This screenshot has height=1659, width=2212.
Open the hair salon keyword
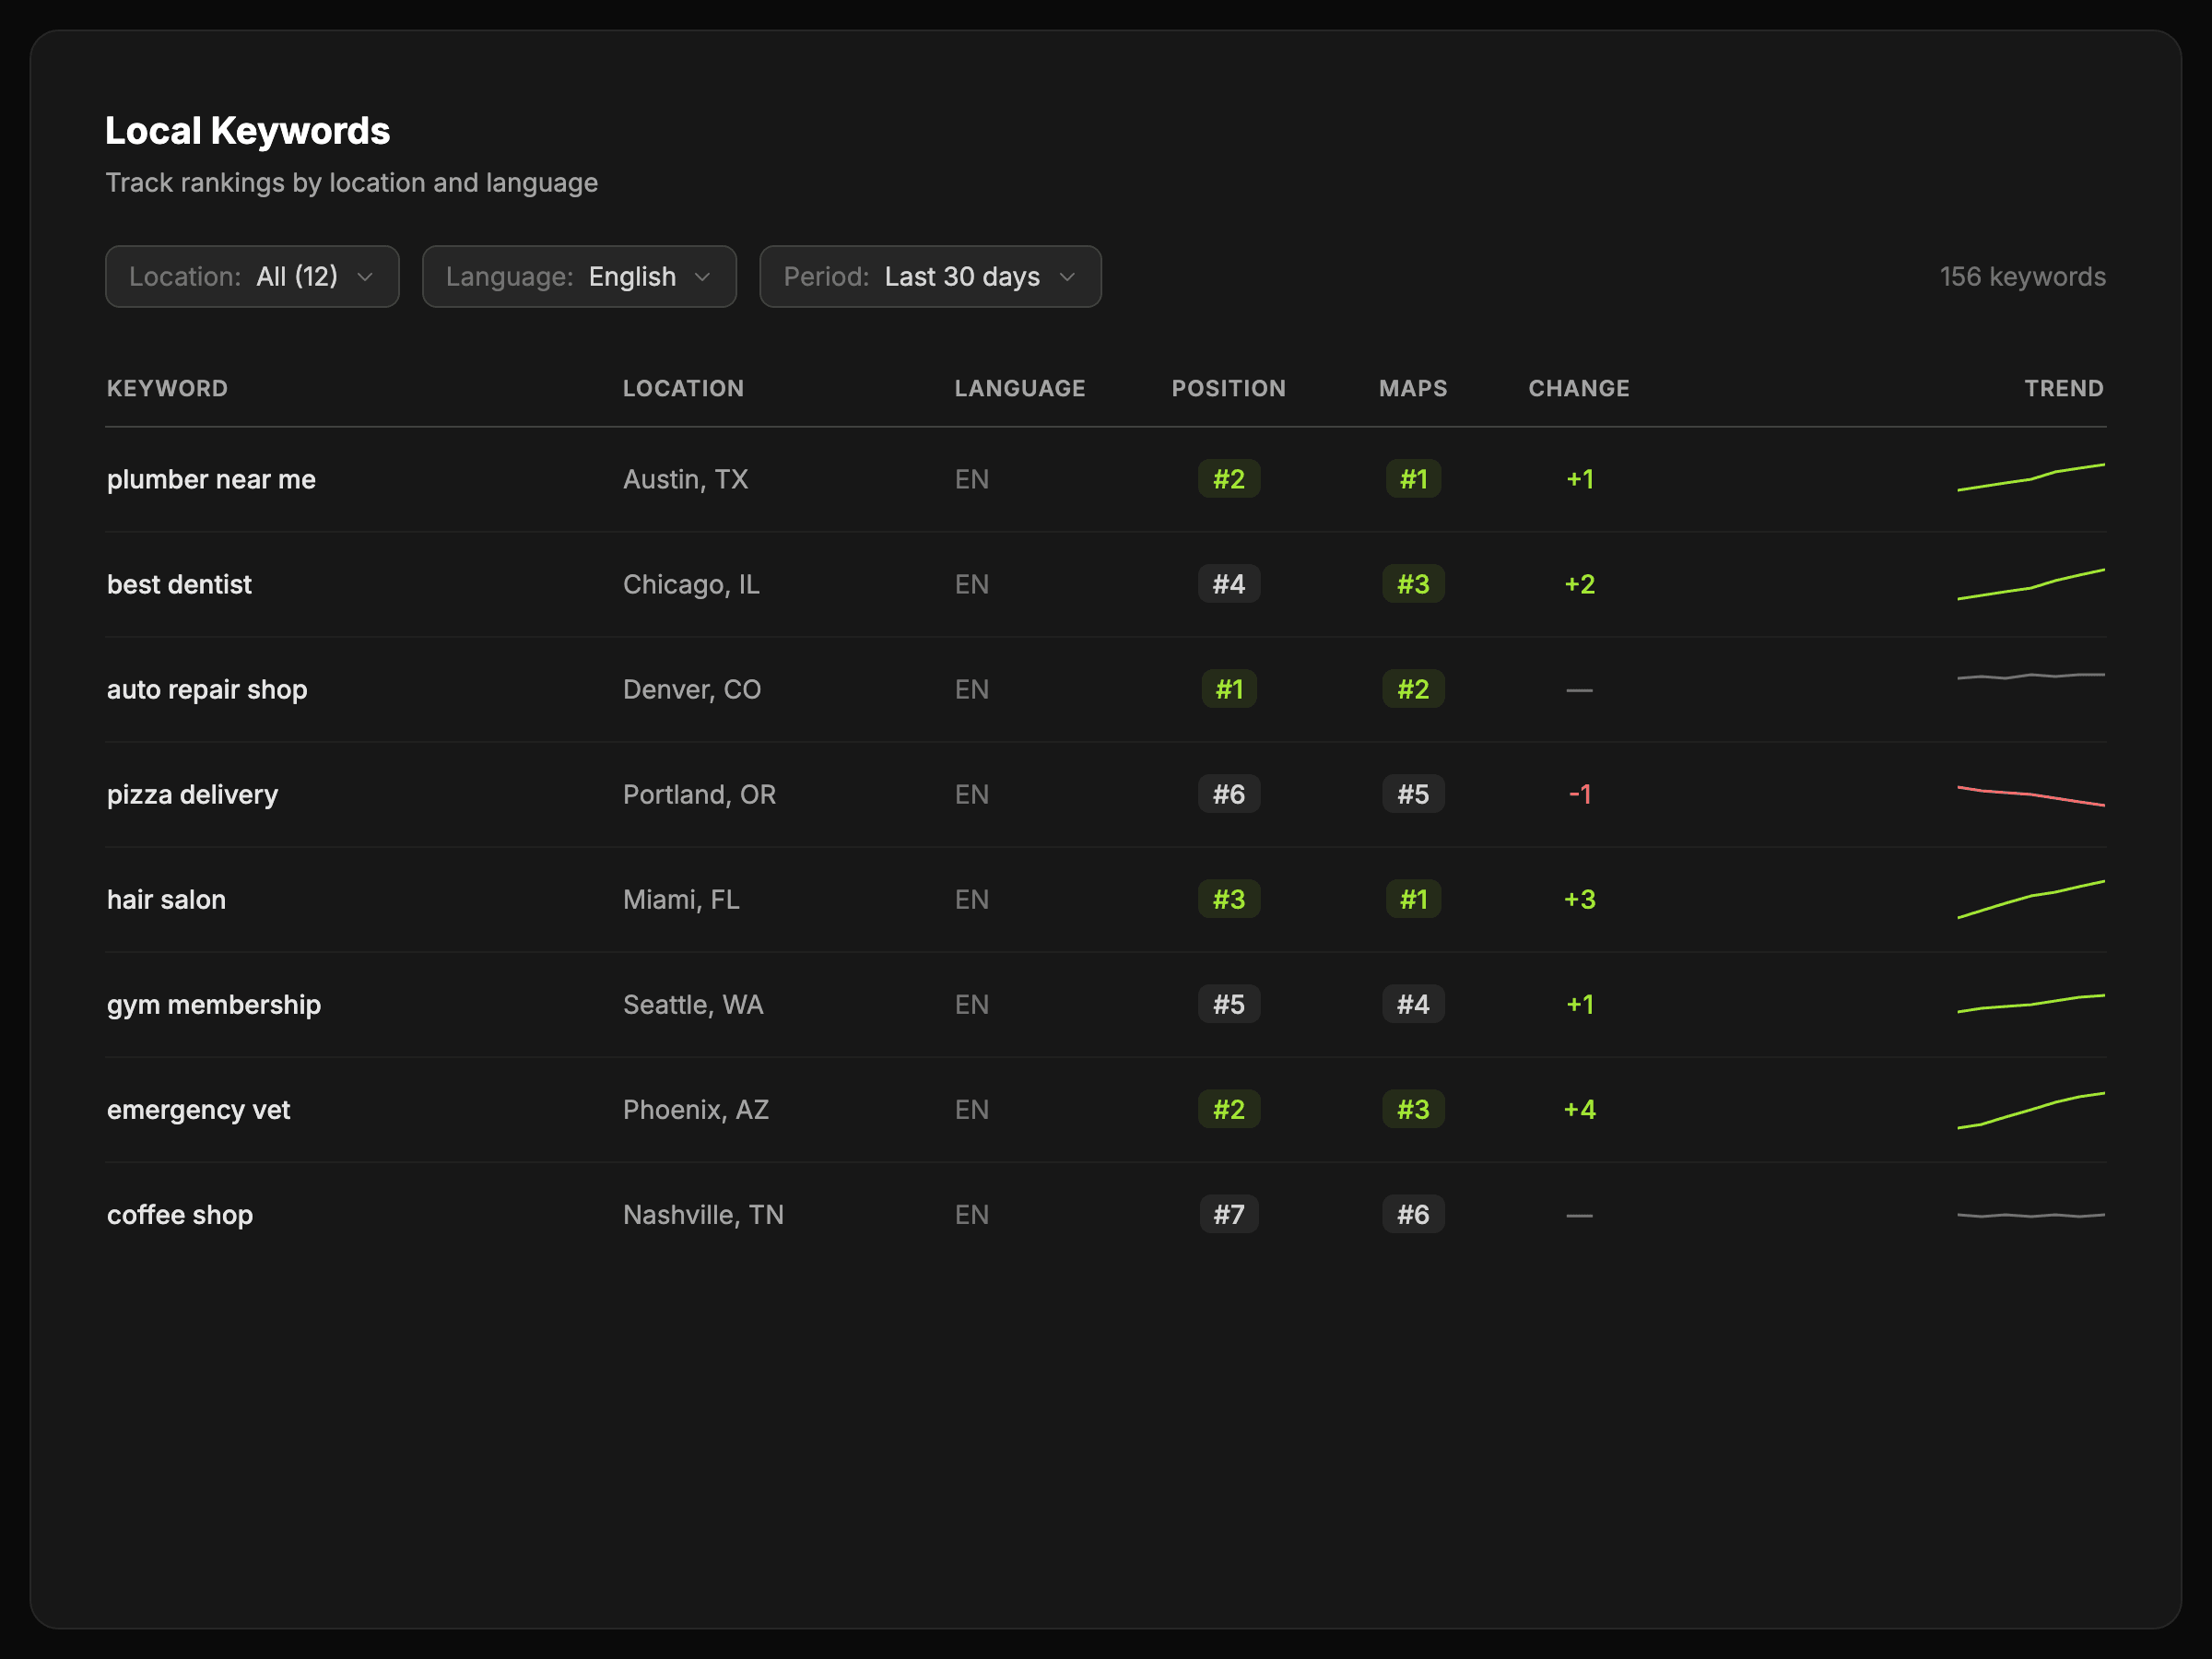pos(166,899)
